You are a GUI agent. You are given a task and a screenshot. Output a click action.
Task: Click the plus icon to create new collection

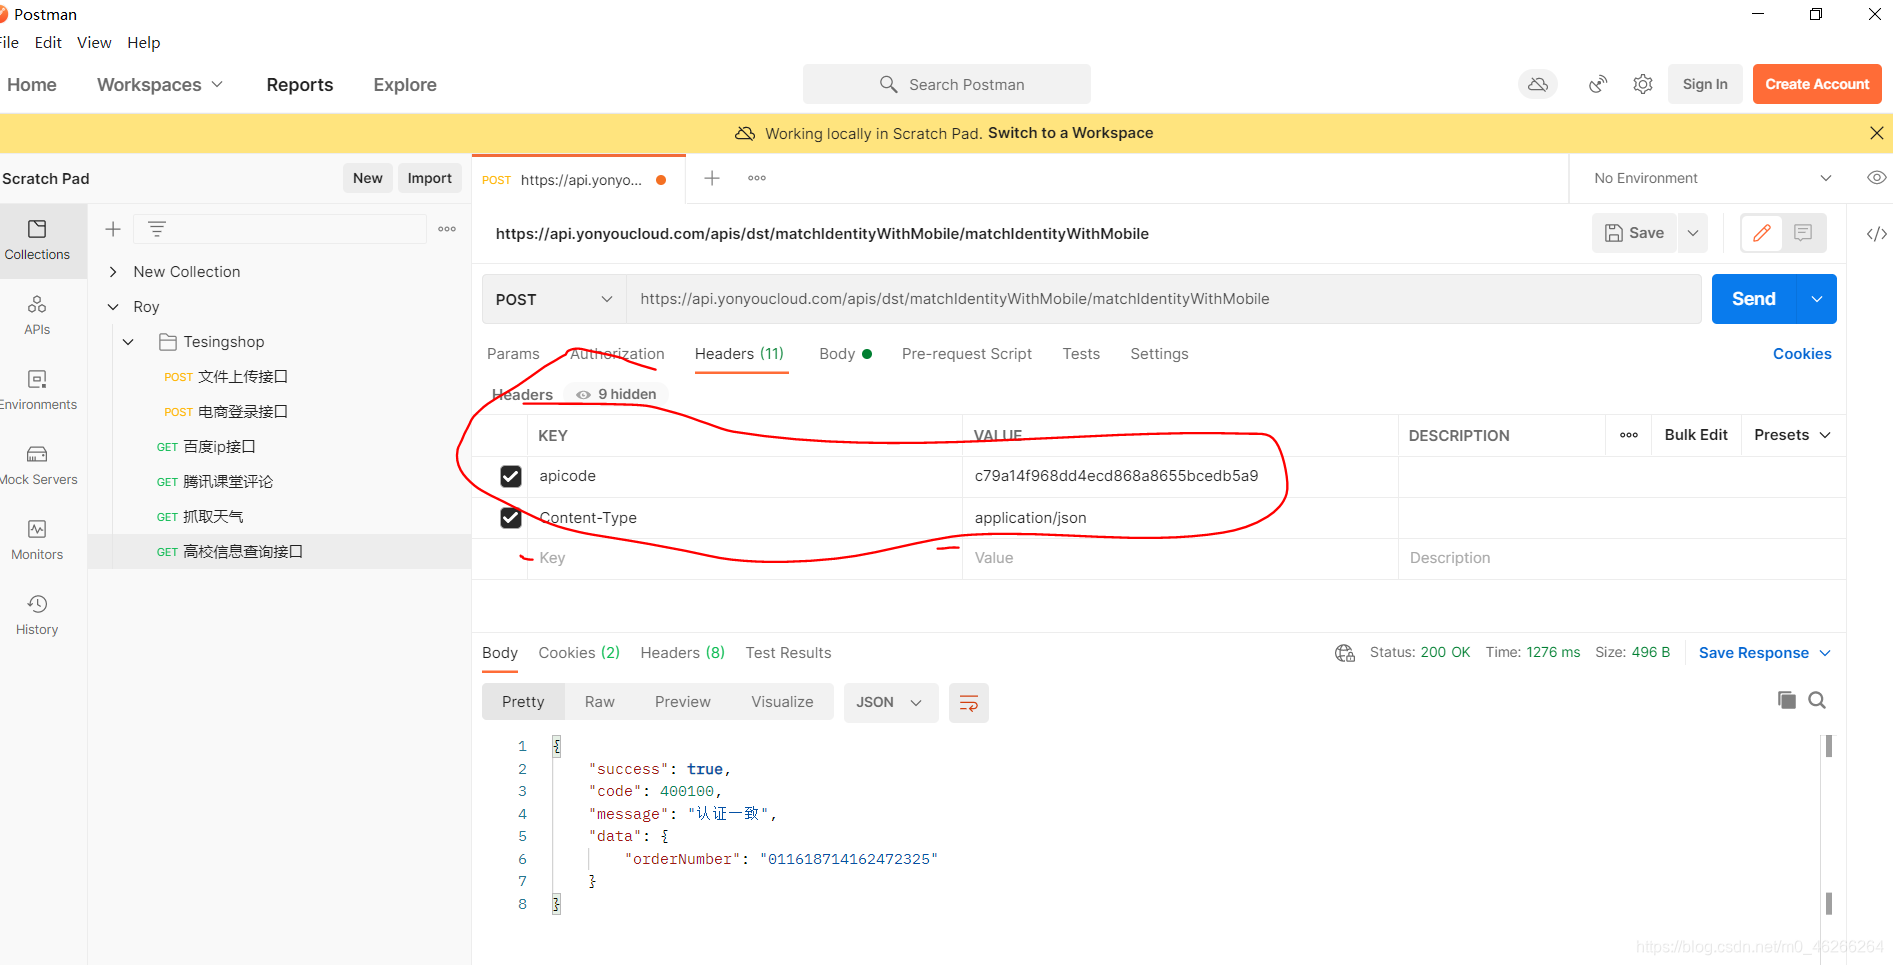coord(113,229)
